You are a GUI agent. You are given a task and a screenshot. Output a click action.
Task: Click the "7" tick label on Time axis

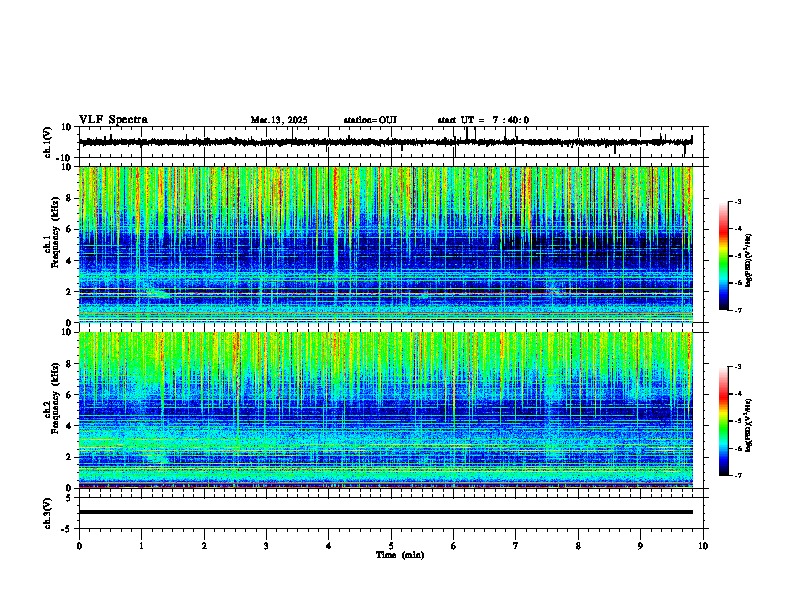click(x=516, y=546)
